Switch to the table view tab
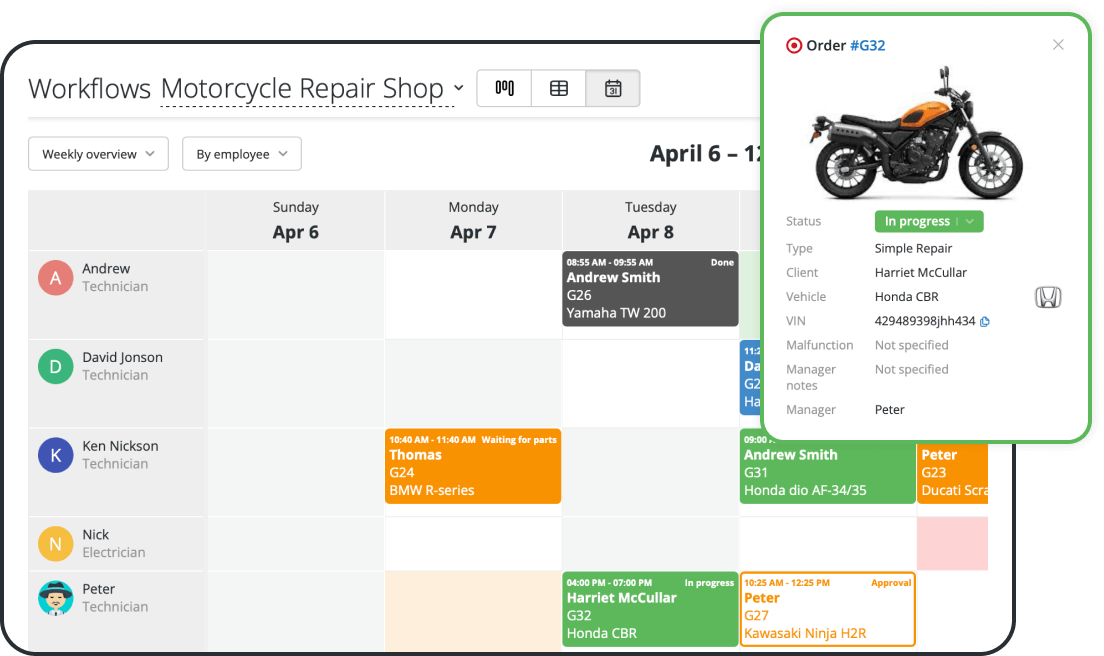 coord(558,88)
